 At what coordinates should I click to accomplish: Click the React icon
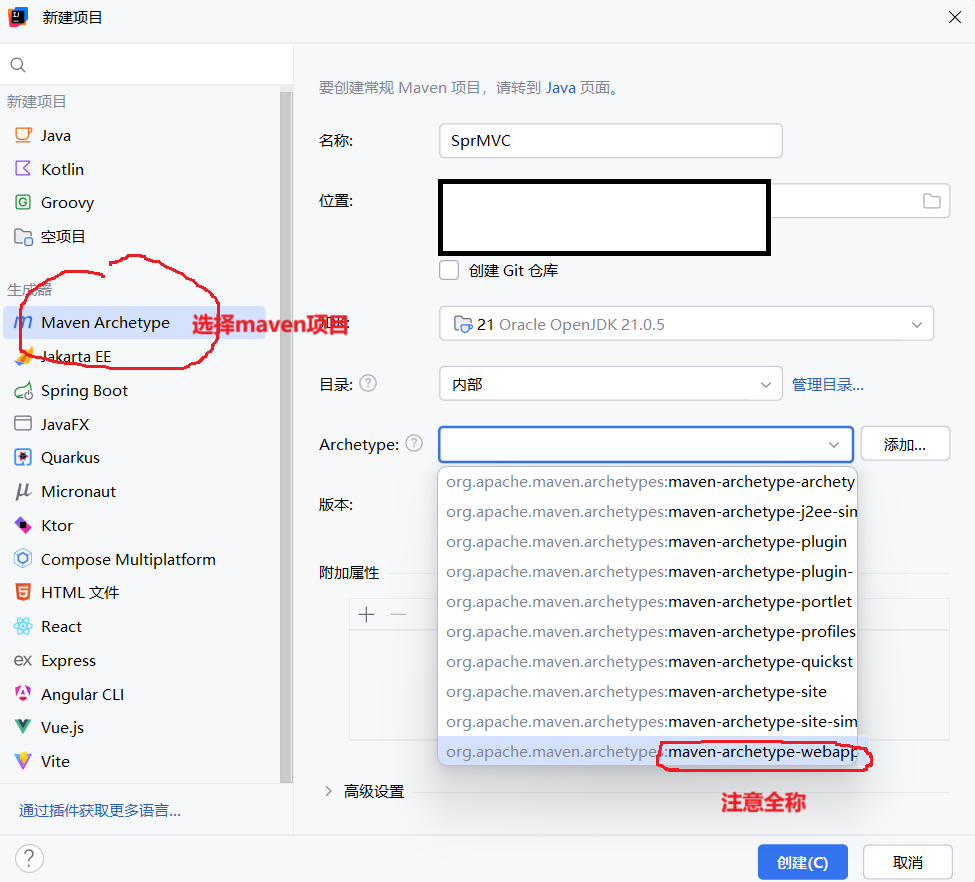tap(23, 626)
